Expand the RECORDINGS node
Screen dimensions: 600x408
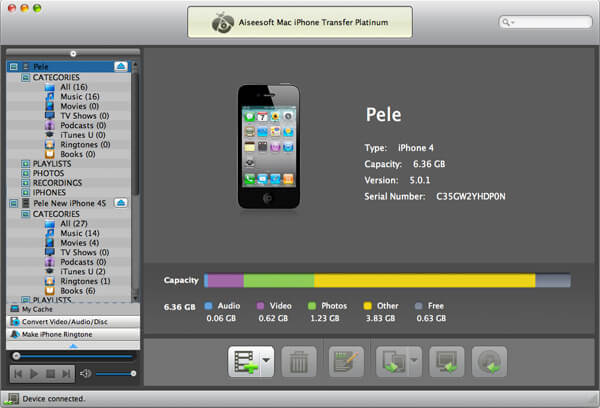point(25,183)
